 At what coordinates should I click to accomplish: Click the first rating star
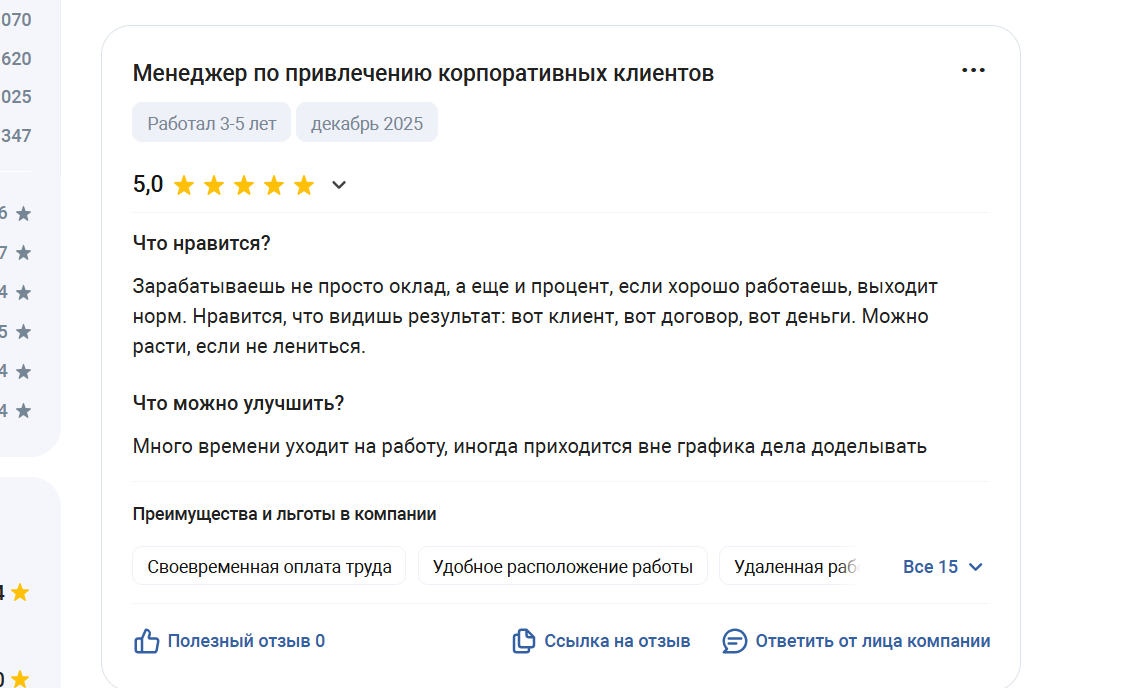tap(183, 185)
